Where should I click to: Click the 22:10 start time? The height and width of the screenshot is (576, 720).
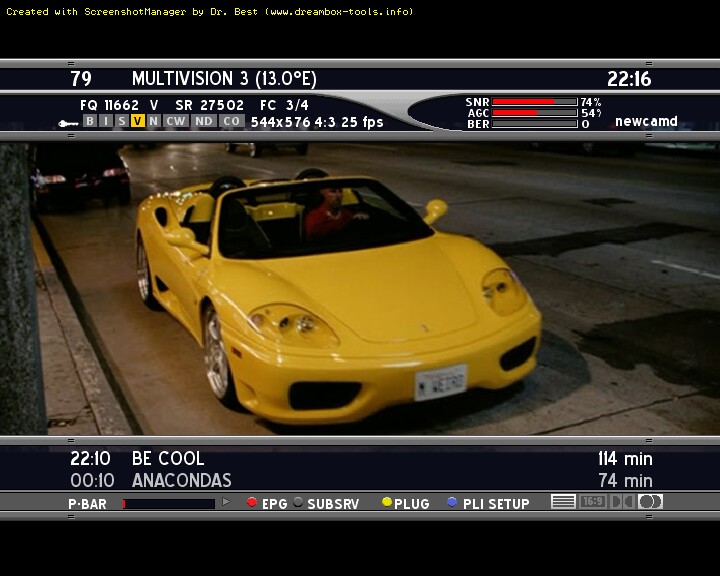coord(90,458)
